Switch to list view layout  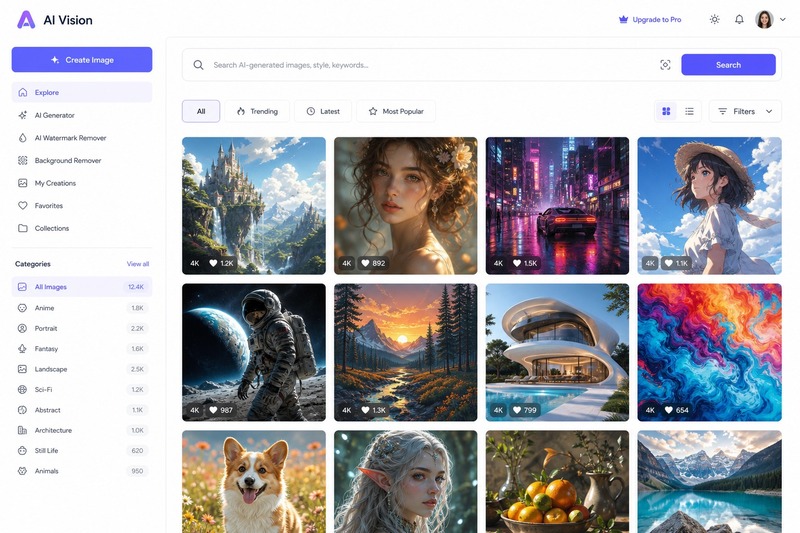coord(689,111)
